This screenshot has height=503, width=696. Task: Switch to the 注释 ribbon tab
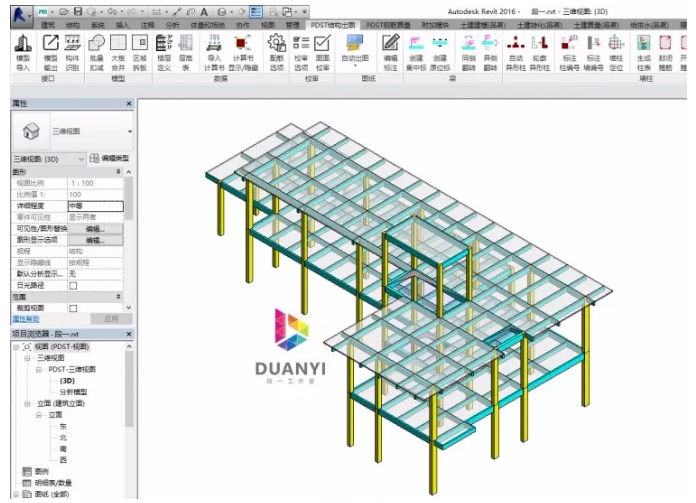pyautogui.click(x=147, y=25)
